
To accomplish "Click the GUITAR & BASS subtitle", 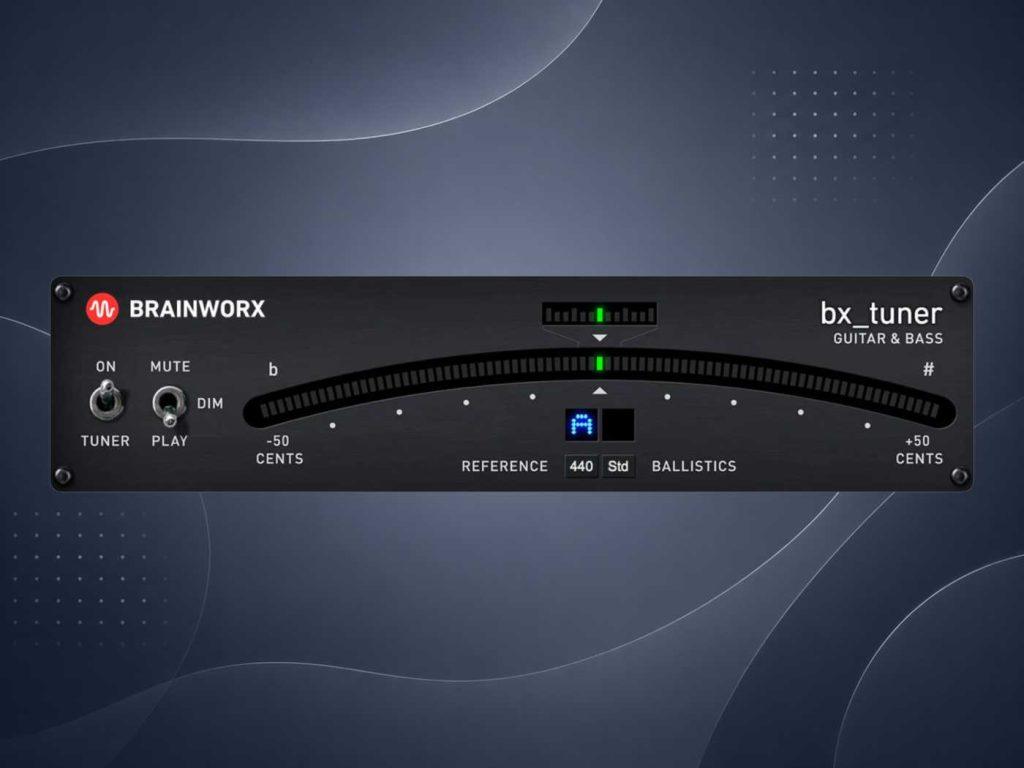I will pos(888,338).
